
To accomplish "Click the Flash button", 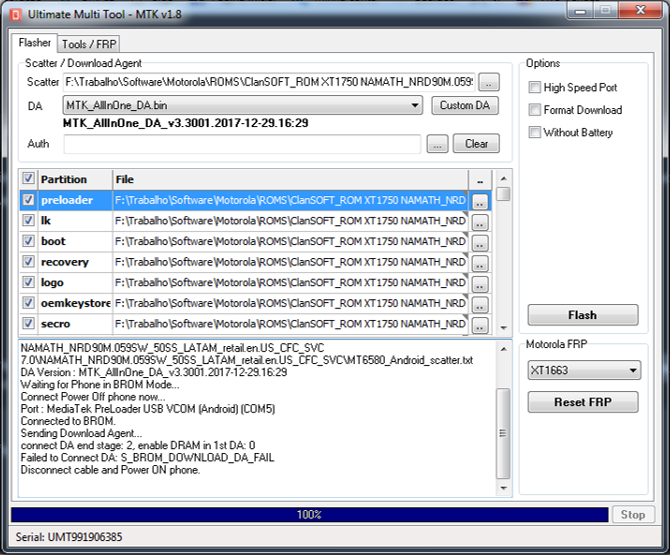I will 583,315.
